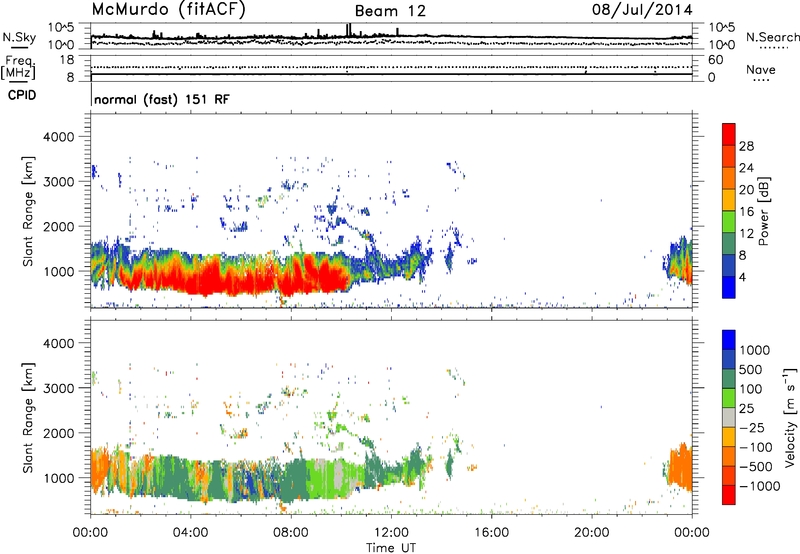Click the 3000 tick in velocity panel
Screen dimensions: 800x554
[58, 388]
